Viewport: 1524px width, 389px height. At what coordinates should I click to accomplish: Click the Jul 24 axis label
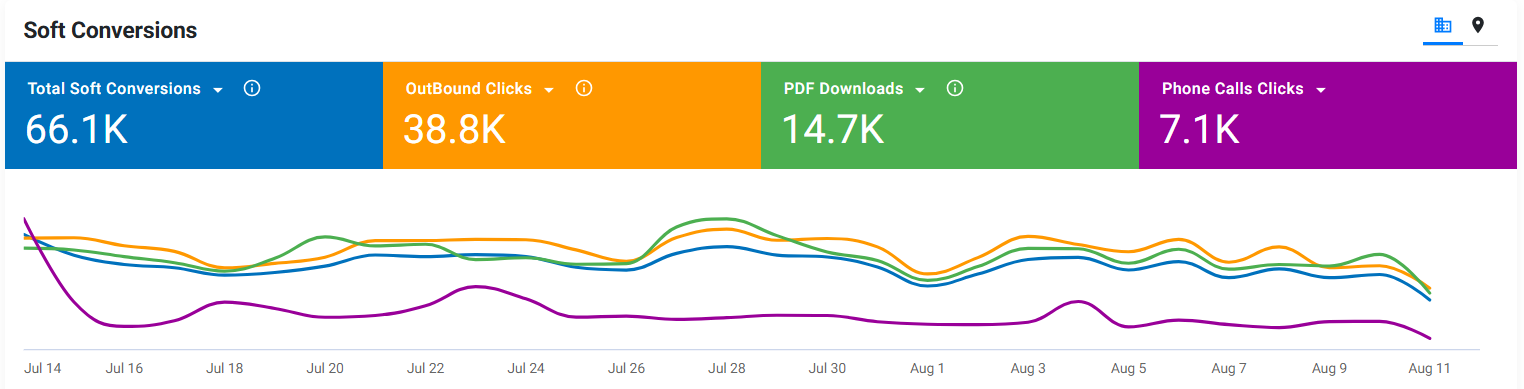pyautogui.click(x=526, y=368)
